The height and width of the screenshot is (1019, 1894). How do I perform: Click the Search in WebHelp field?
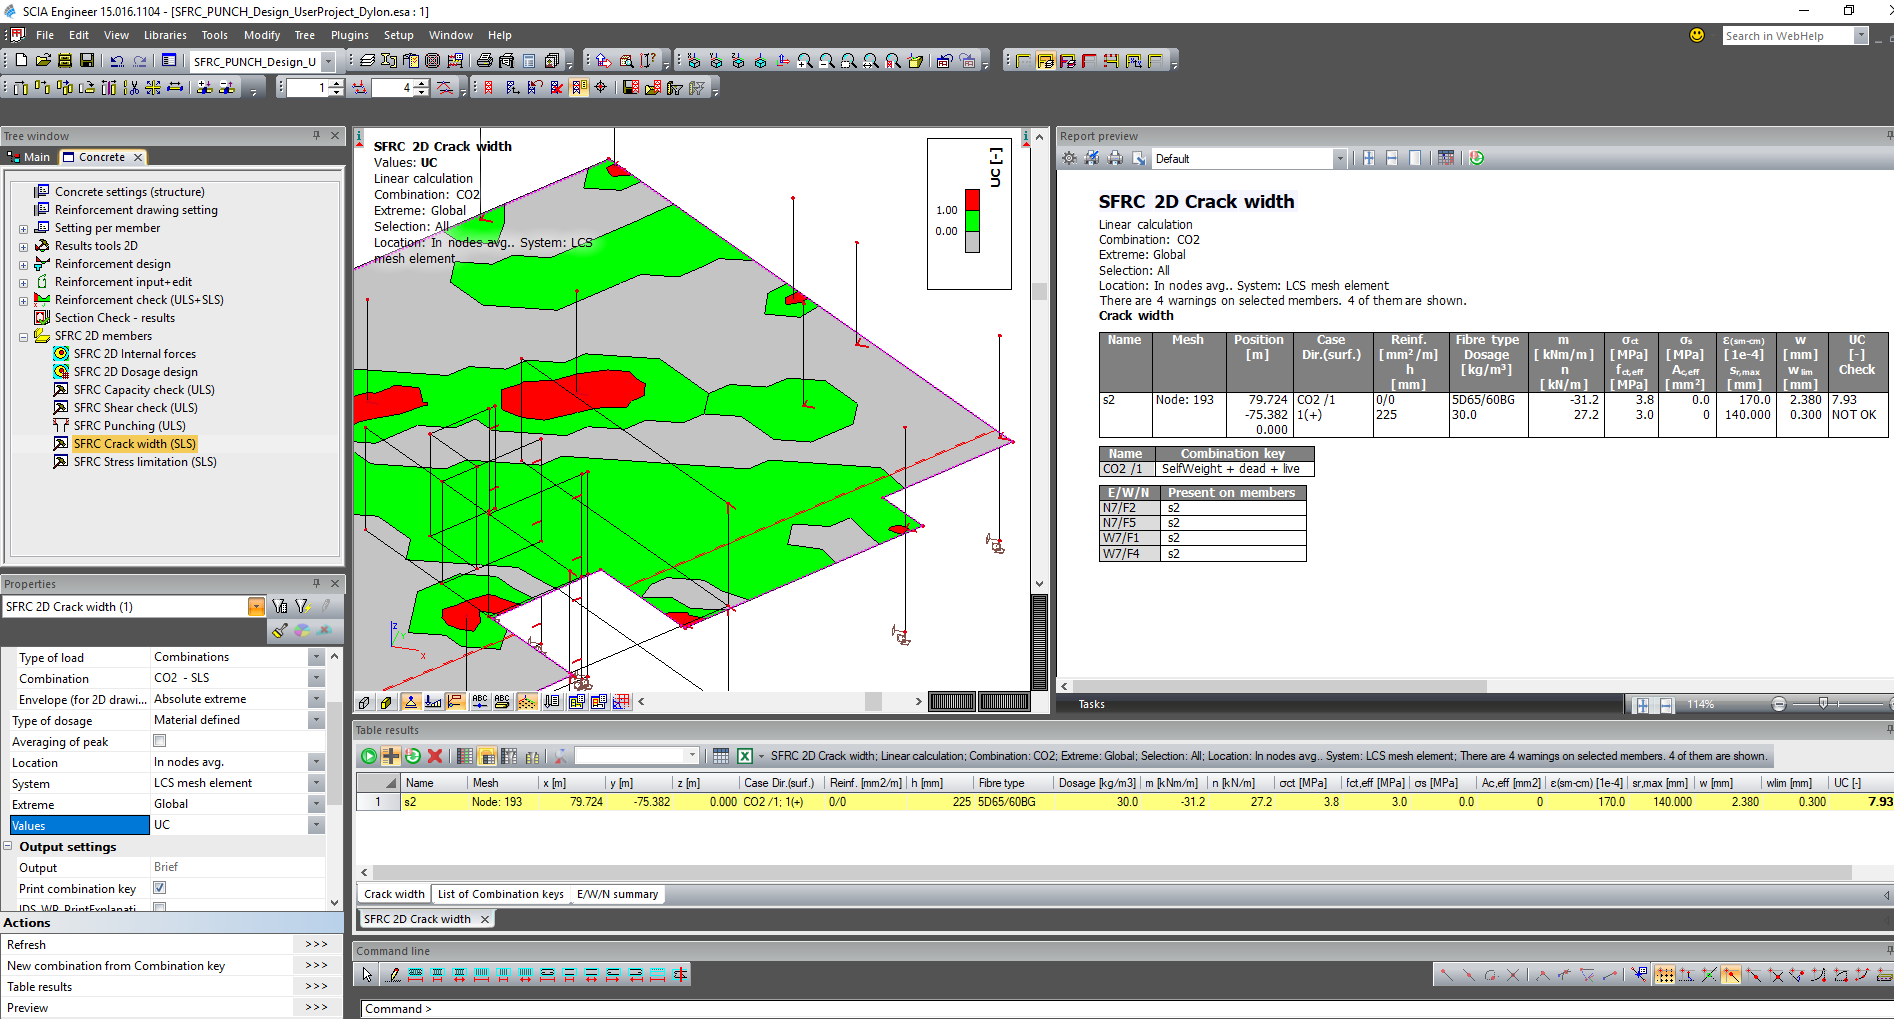1787,36
